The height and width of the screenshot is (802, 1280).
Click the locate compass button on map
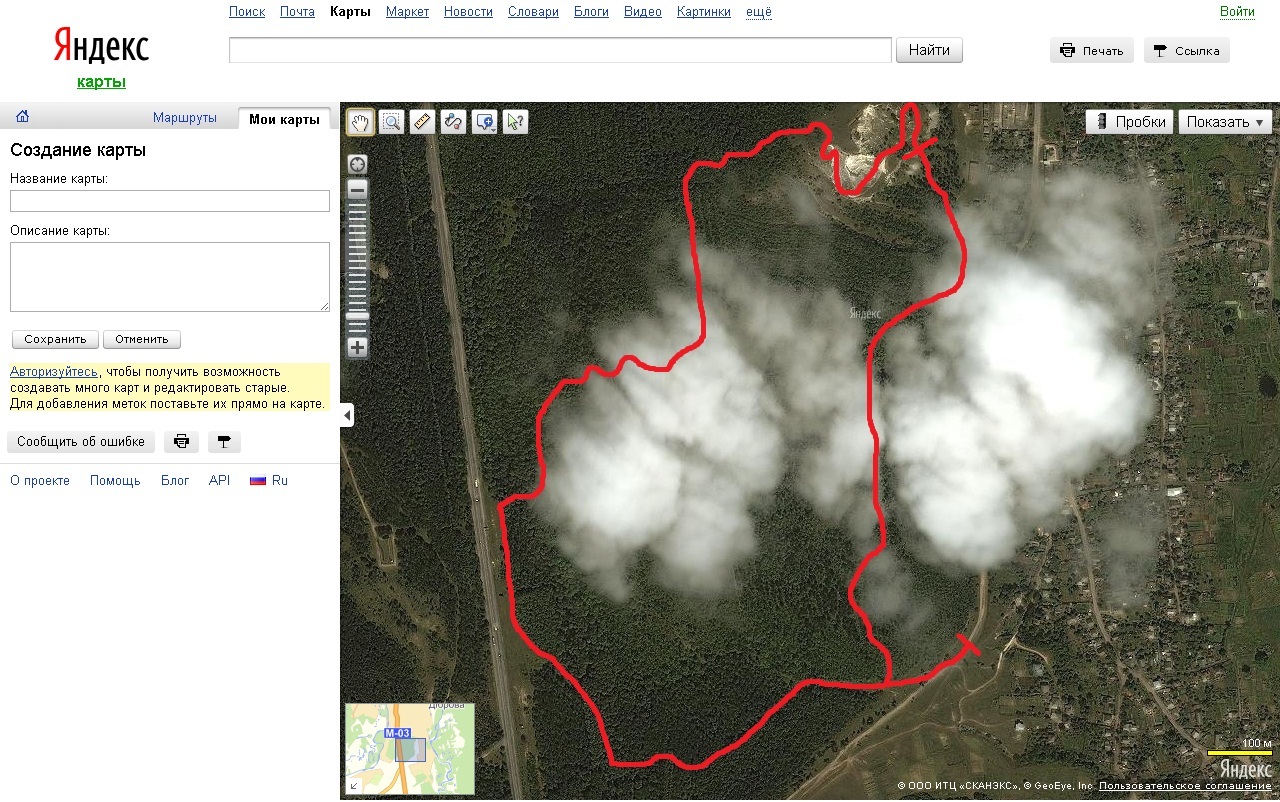pyautogui.click(x=357, y=164)
